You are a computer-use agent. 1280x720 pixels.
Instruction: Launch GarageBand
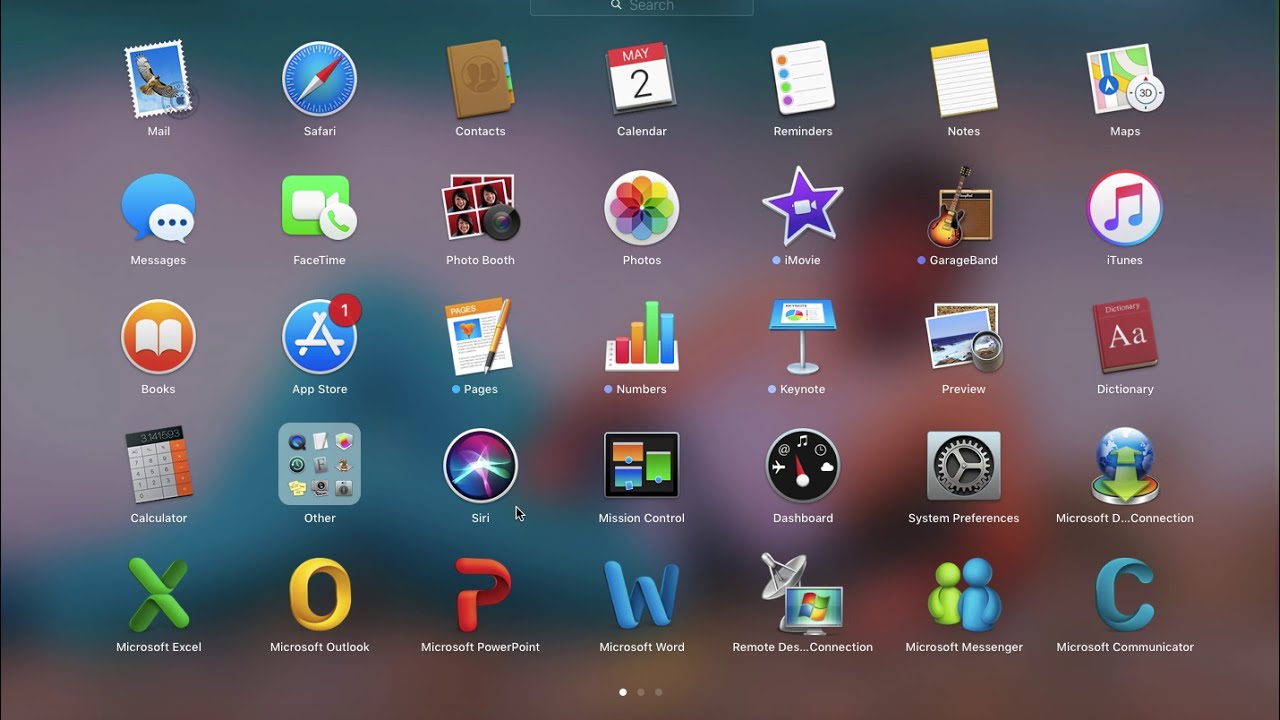click(x=963, y=208)
